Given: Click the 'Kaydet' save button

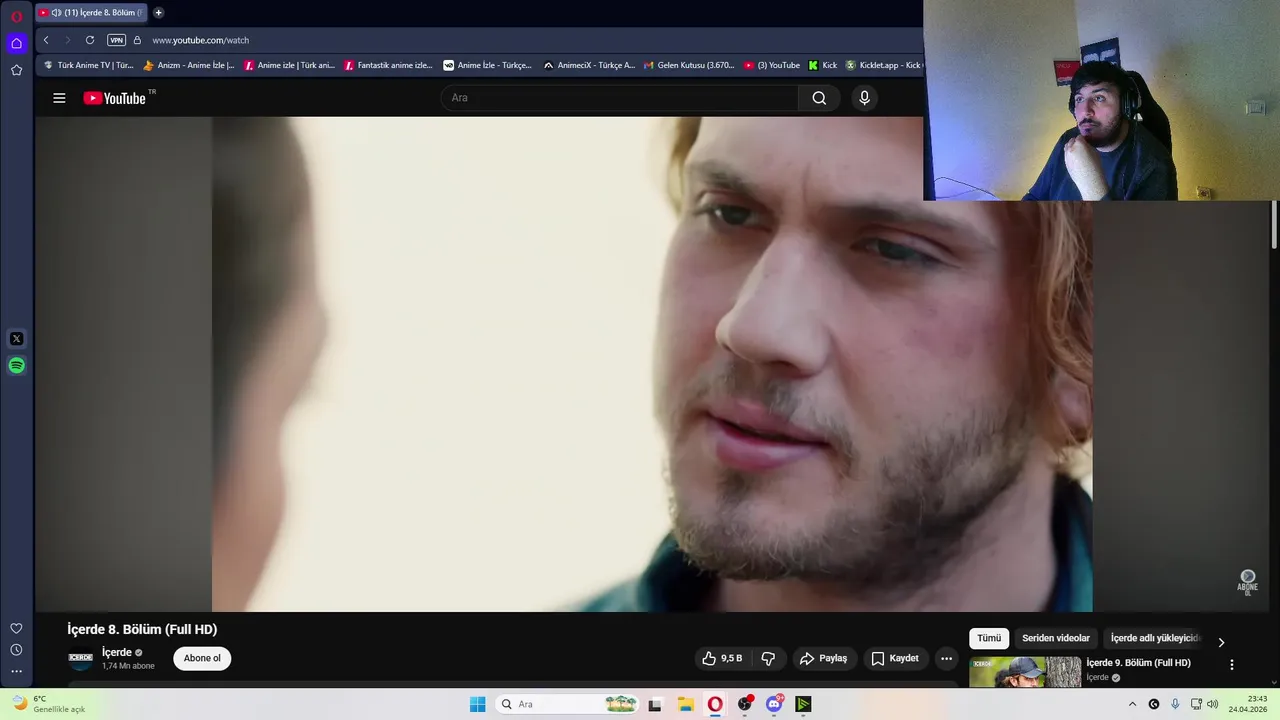Looking at the screenshot, I should pos(895,658).
